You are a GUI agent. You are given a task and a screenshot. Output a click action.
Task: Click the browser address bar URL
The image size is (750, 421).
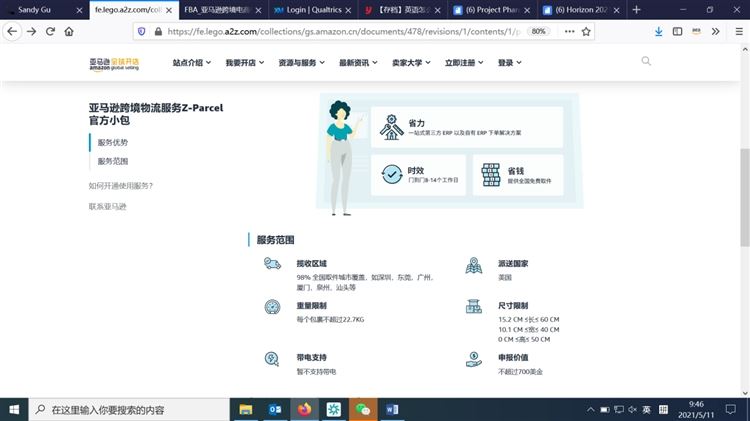pos(343,32)
